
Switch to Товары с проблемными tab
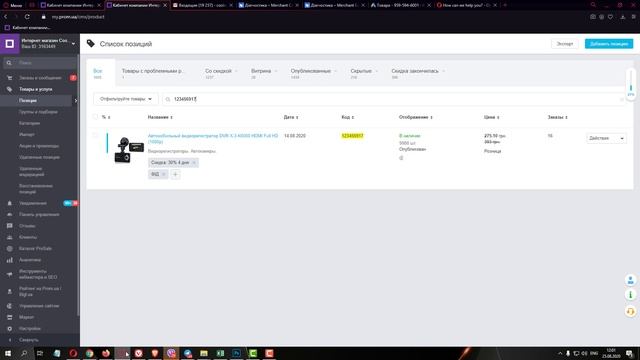[x=153, y=73]
